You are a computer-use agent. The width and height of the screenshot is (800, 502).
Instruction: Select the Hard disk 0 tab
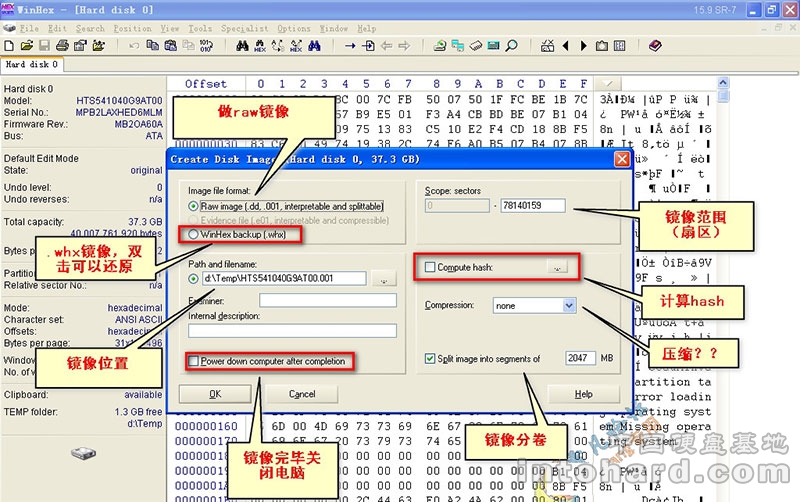32,64
